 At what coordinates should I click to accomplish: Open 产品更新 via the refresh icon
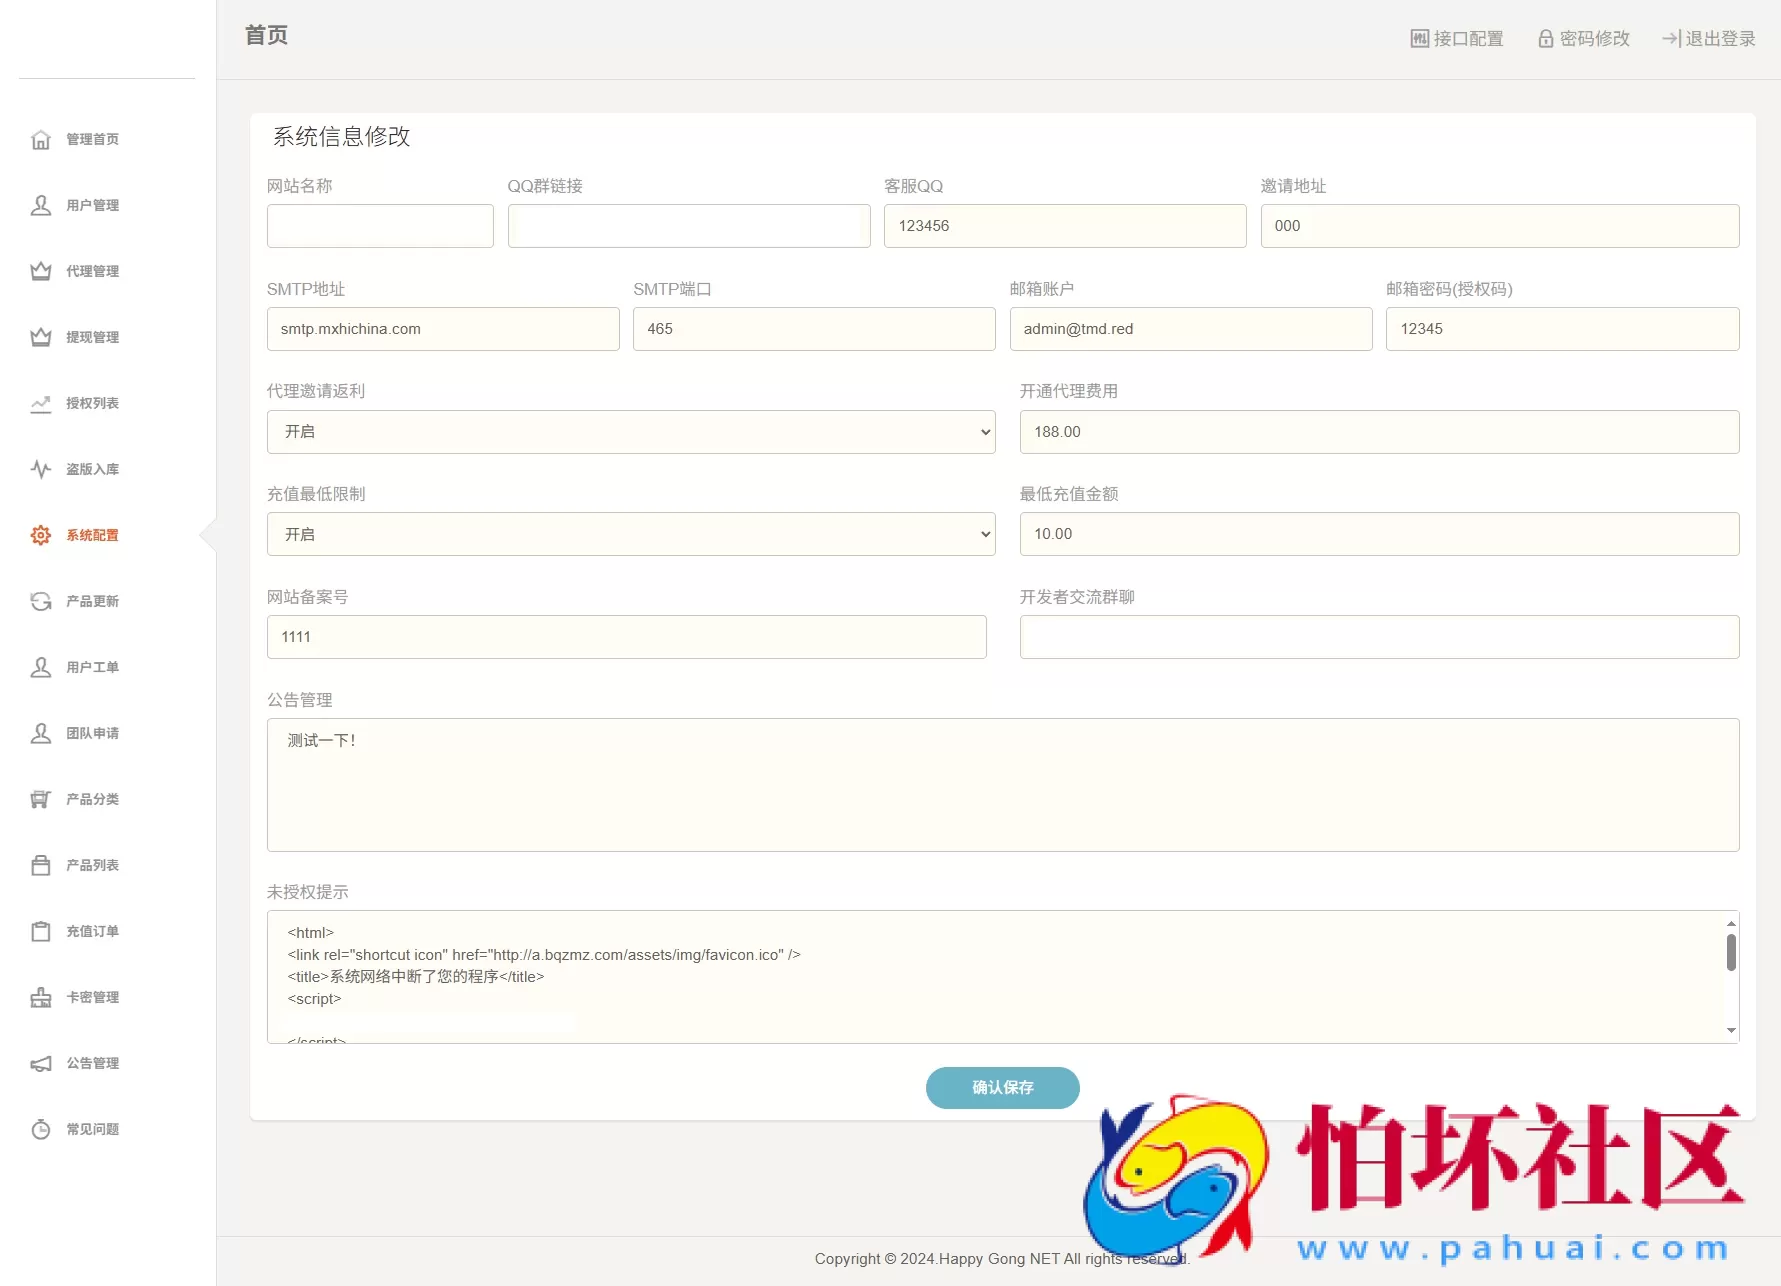tap(40, 601)
